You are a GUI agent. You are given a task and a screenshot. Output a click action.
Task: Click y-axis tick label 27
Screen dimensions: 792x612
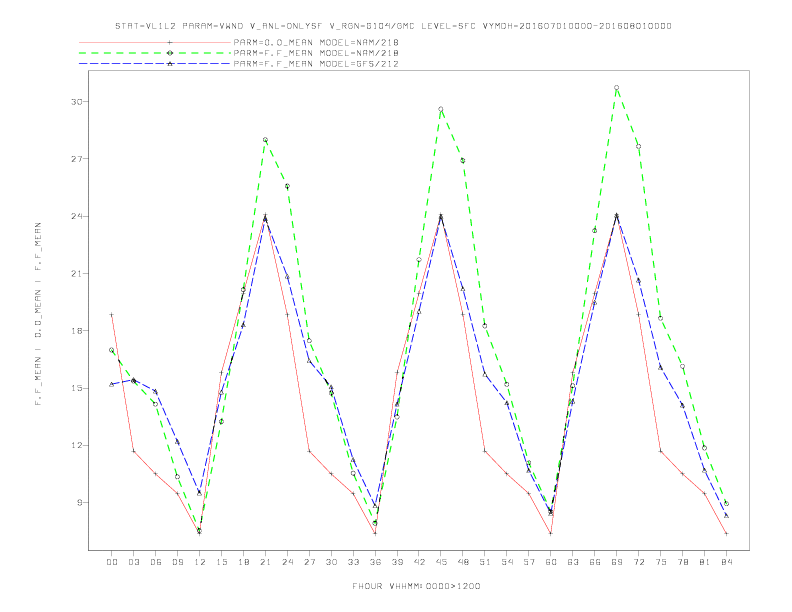76,159
